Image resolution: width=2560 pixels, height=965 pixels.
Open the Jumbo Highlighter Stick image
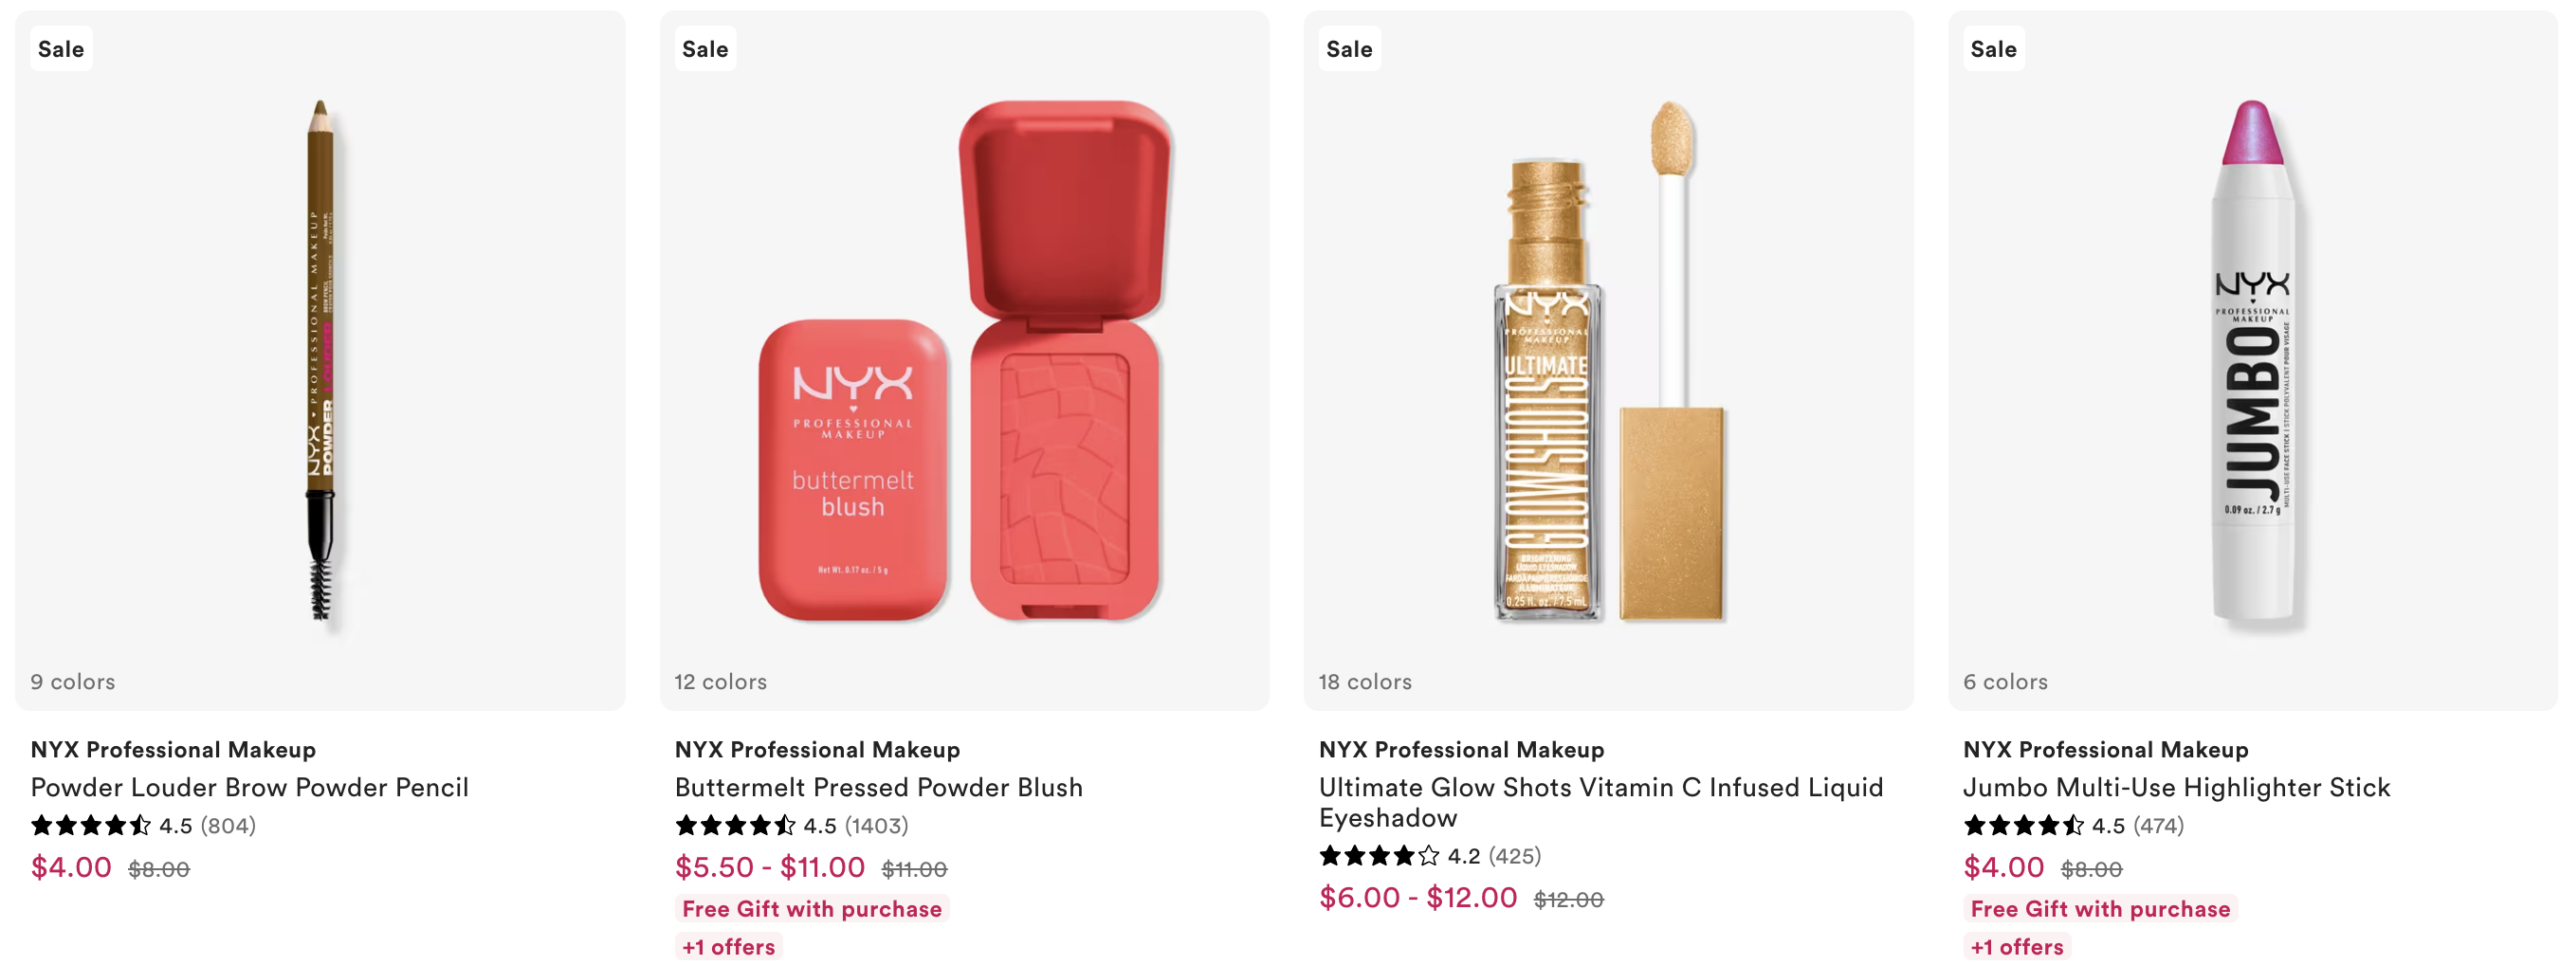(2251, 360)
